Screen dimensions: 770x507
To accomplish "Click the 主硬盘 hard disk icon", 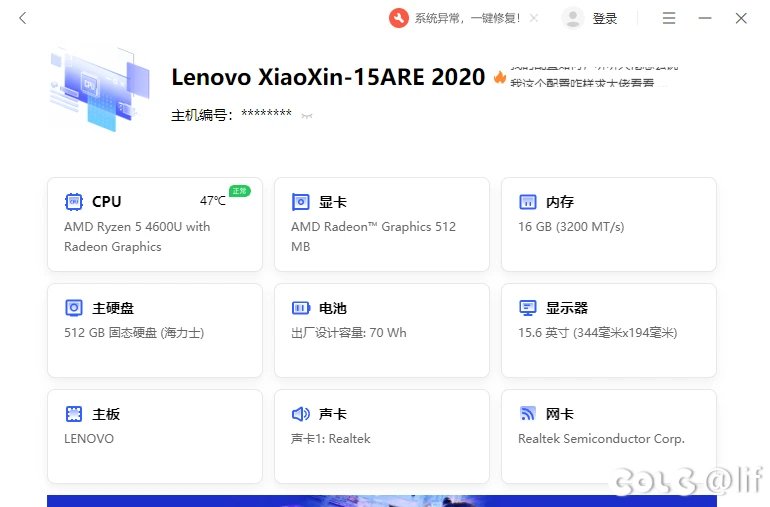I will pos(74,308).
